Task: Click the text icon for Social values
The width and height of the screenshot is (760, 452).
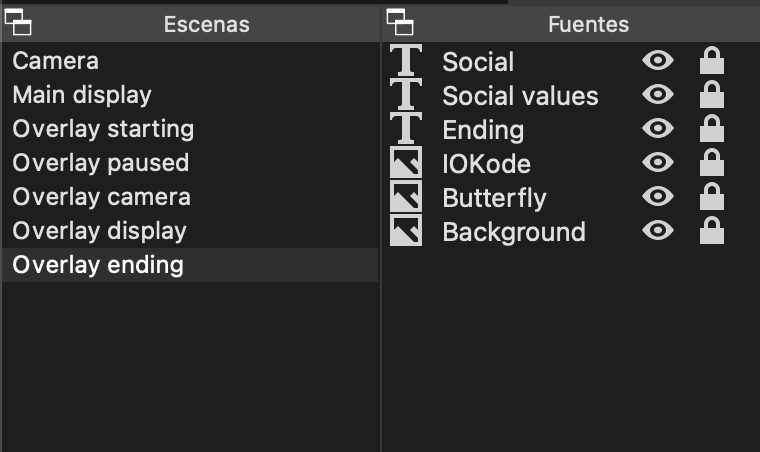Action: point(405,95)
